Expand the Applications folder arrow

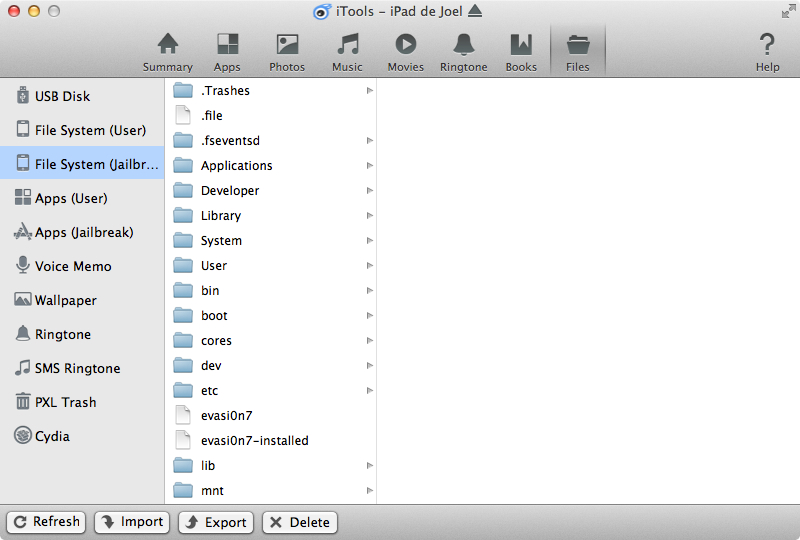click(x=370, y=165)
